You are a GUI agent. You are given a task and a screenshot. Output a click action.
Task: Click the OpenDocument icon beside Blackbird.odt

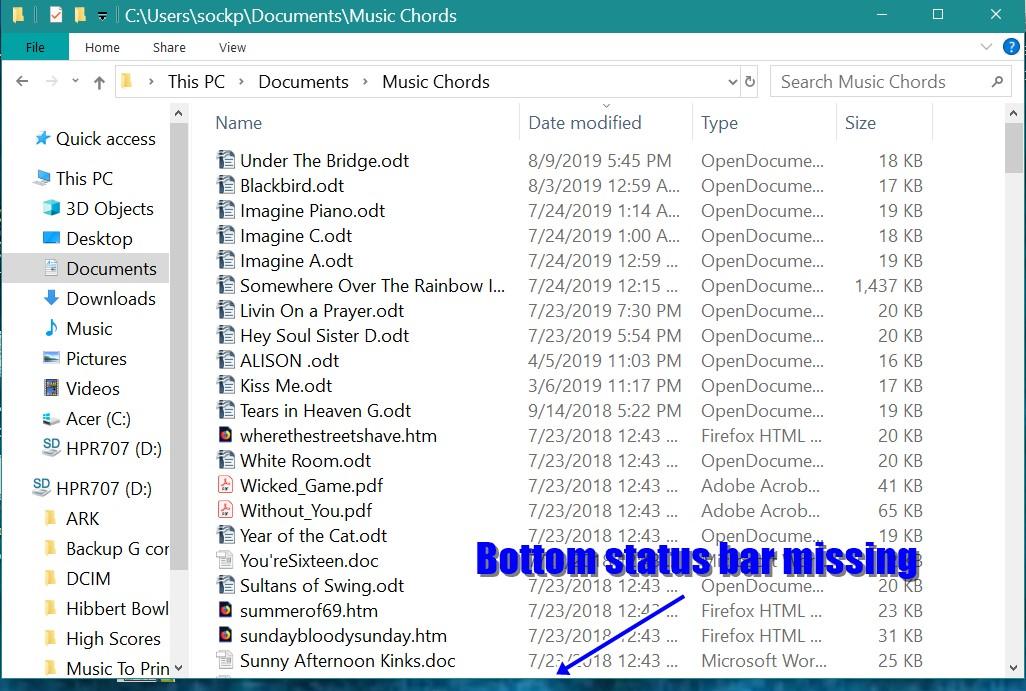pyautogui.click(x=225, y=185)
